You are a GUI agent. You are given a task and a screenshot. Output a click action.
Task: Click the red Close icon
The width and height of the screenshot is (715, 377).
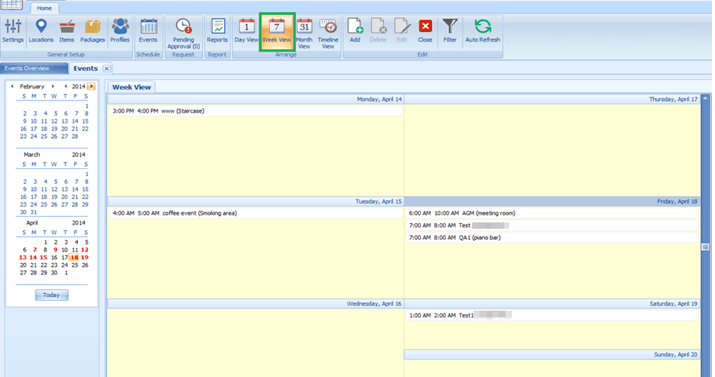point(425,31)
